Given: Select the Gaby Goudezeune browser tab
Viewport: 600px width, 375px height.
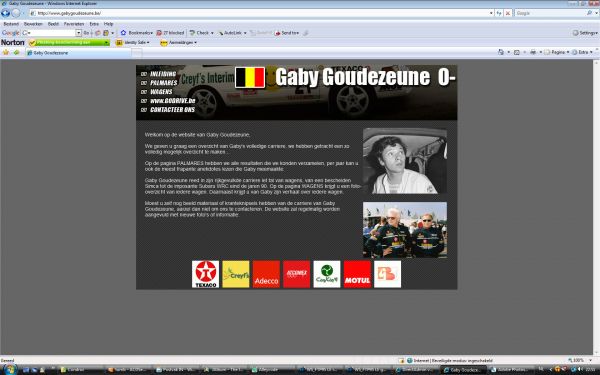Looking at the screenshot, I should pos(78,53).
